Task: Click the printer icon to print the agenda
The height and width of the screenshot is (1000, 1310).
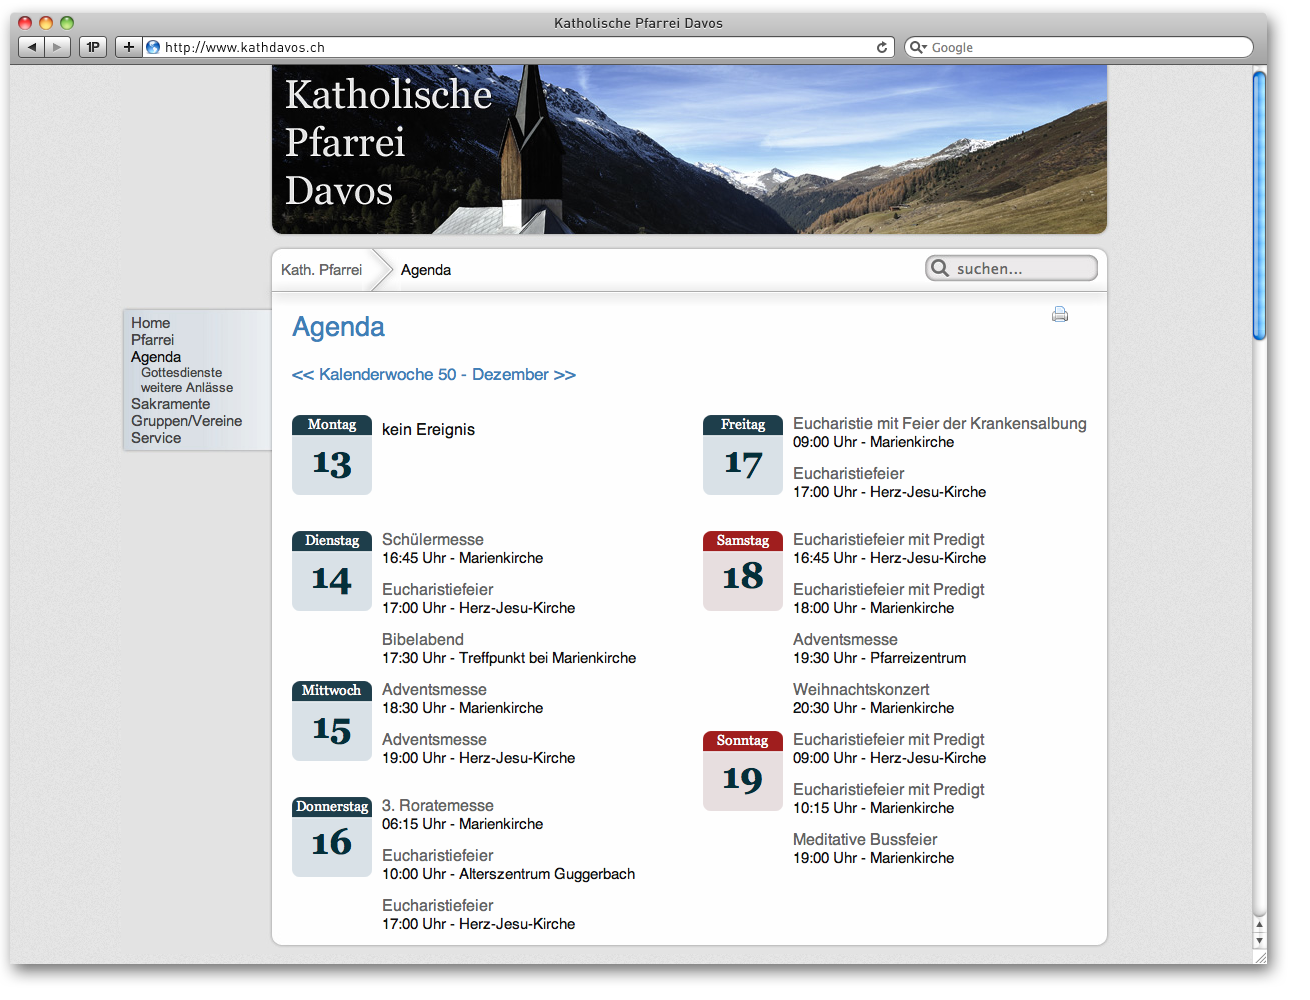Action: [x=1060, y=315]
